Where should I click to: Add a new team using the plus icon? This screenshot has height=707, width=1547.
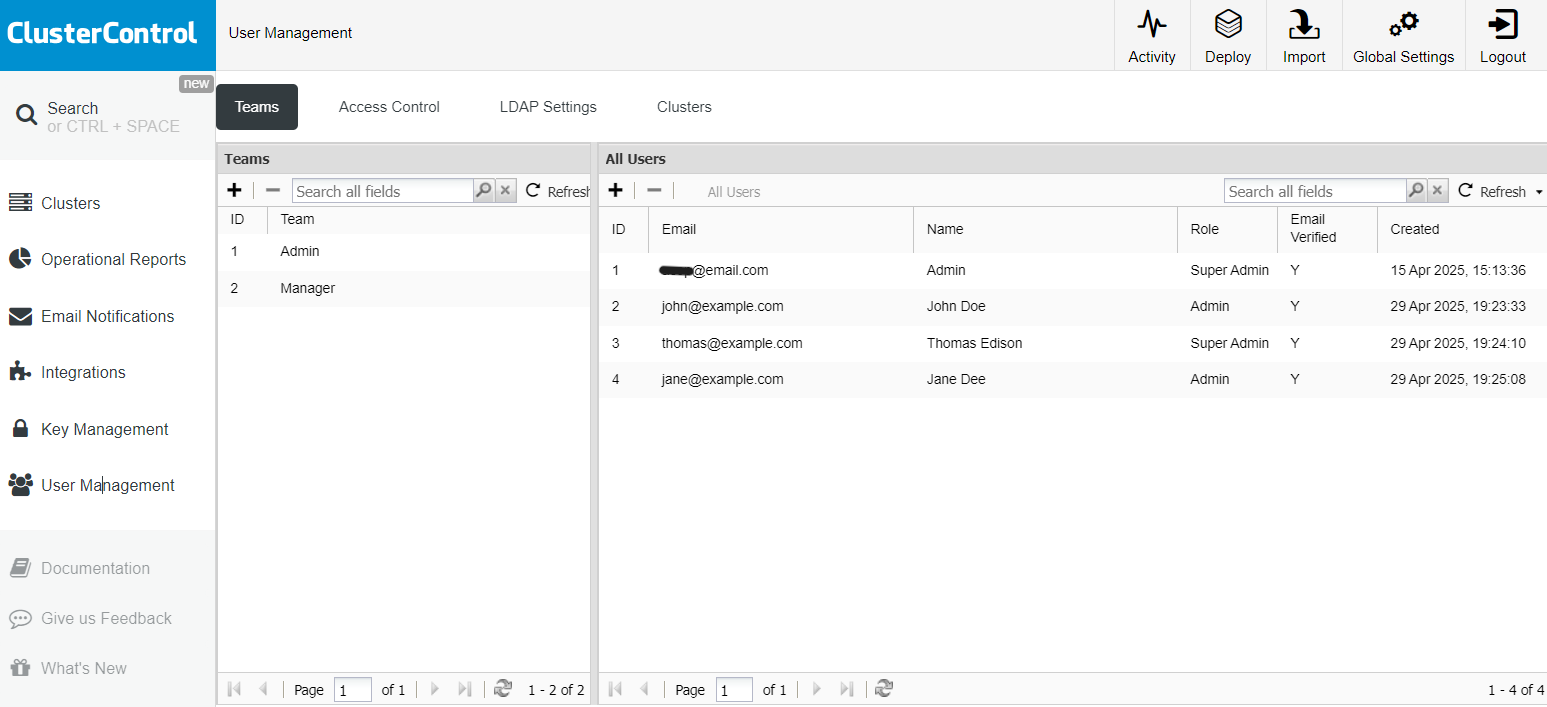point(235,190)
